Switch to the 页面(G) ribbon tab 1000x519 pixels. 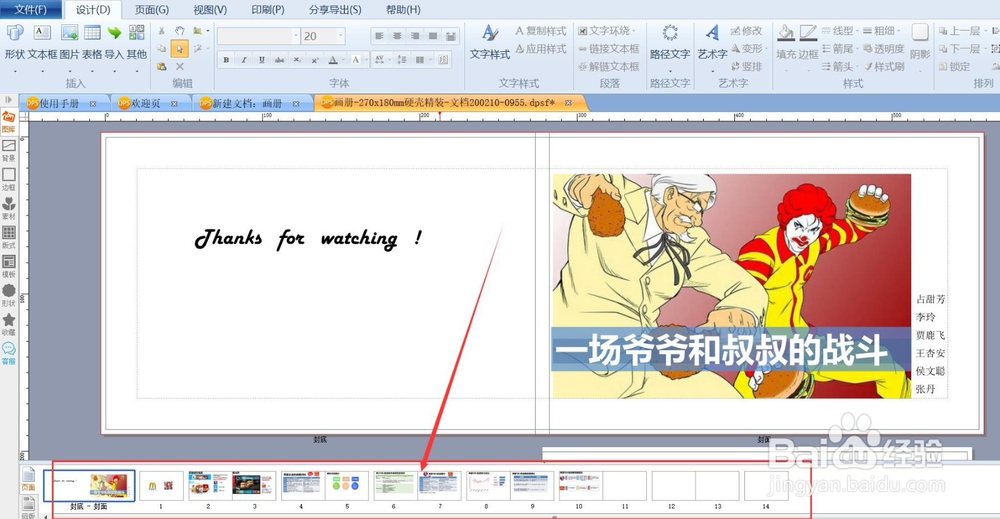point(152,10)
